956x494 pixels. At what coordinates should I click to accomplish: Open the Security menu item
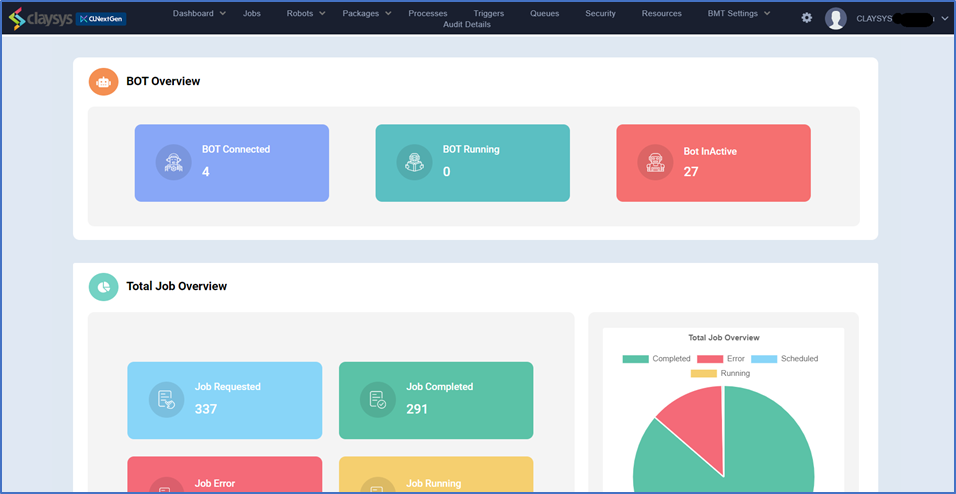point(601,13)
